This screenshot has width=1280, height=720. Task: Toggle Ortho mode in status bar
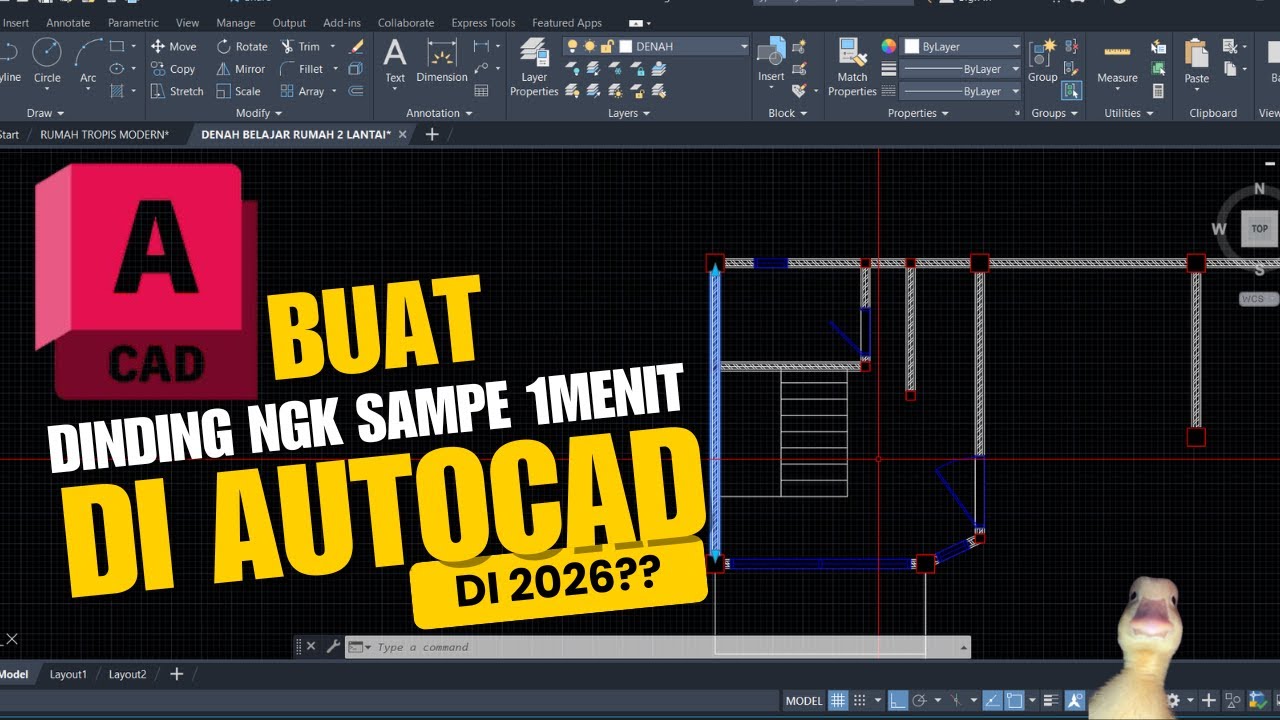tap(898, 700)
